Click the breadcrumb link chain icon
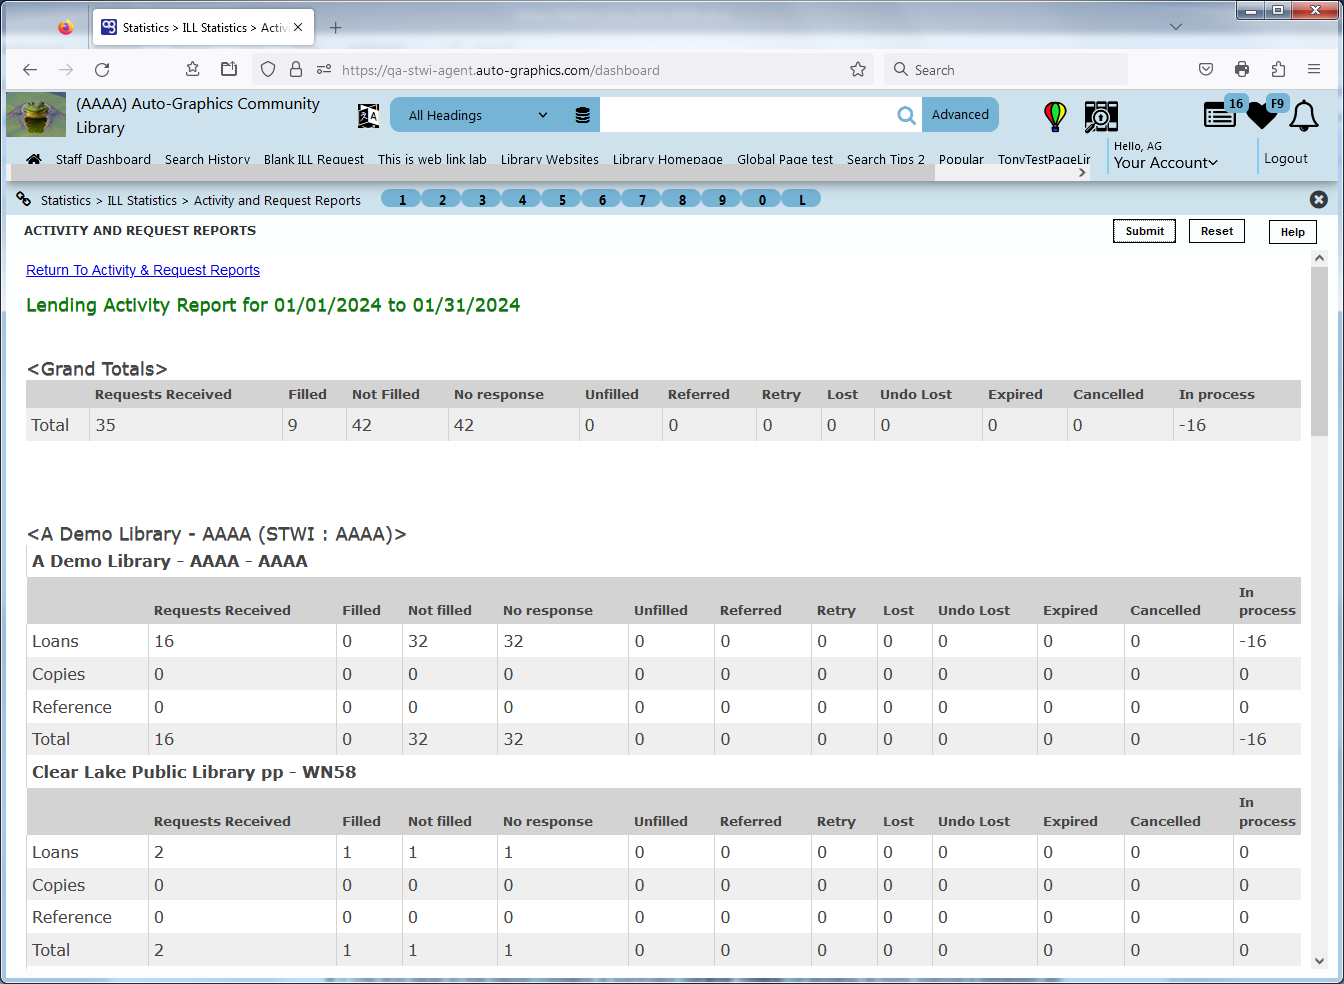This screenshot has width=1344, height=984. [24, 199]
